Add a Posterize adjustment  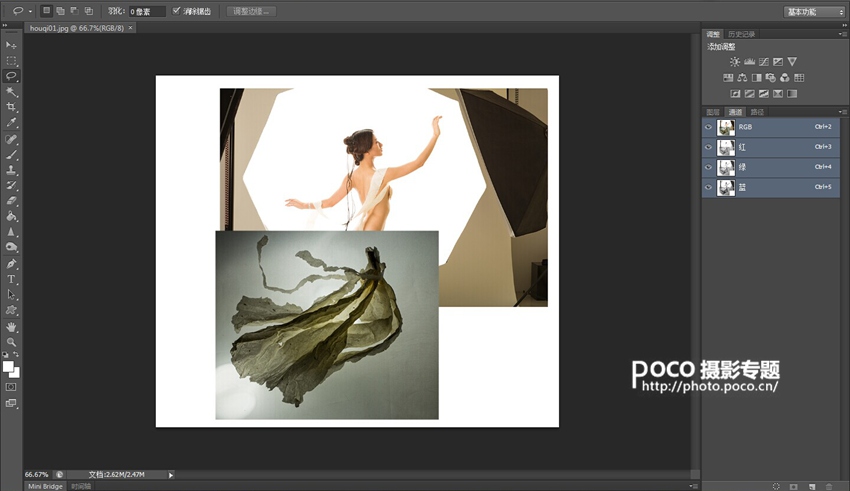749,94
